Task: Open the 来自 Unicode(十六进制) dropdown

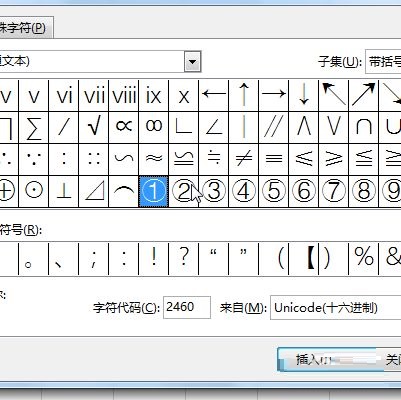Action: [x=336, y=308]
